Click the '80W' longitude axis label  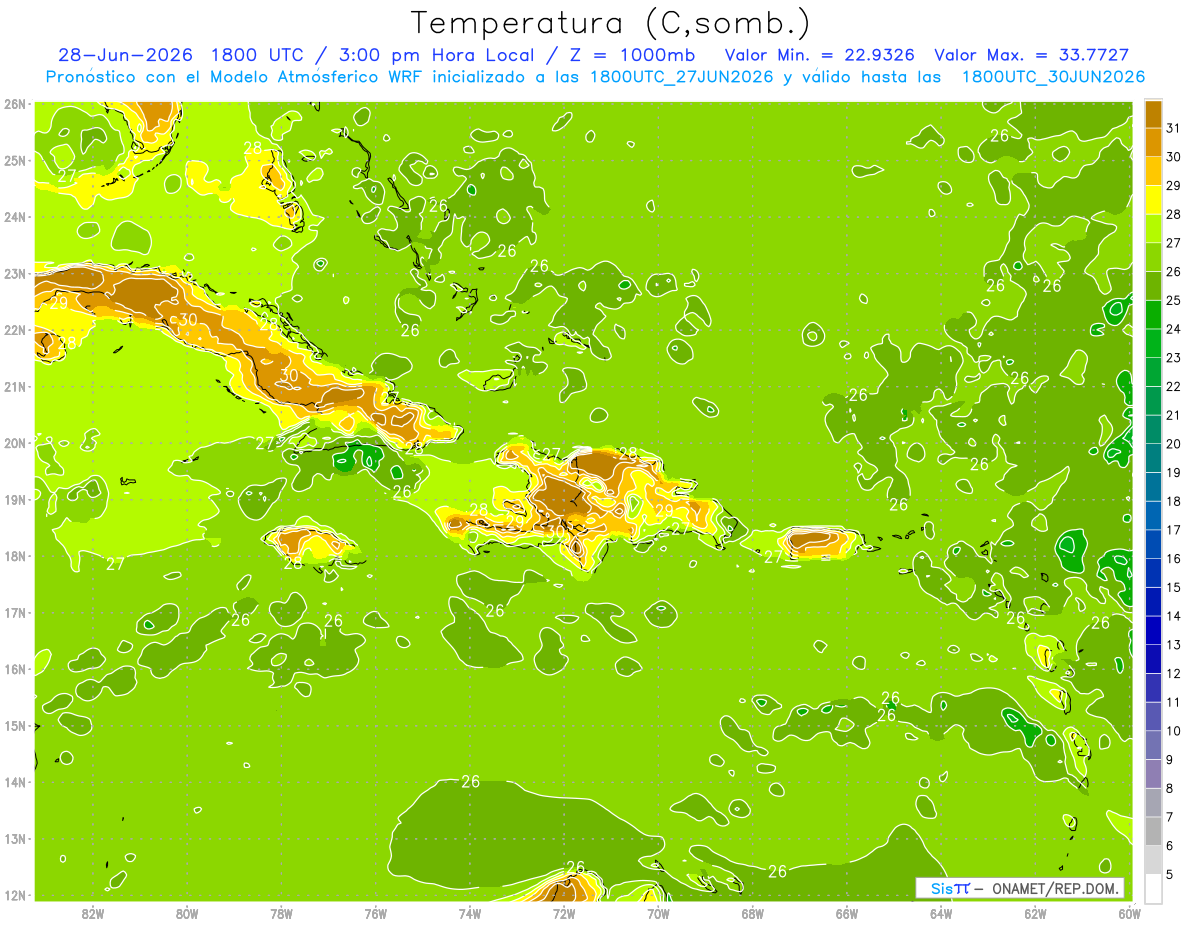tap(187, 912)
